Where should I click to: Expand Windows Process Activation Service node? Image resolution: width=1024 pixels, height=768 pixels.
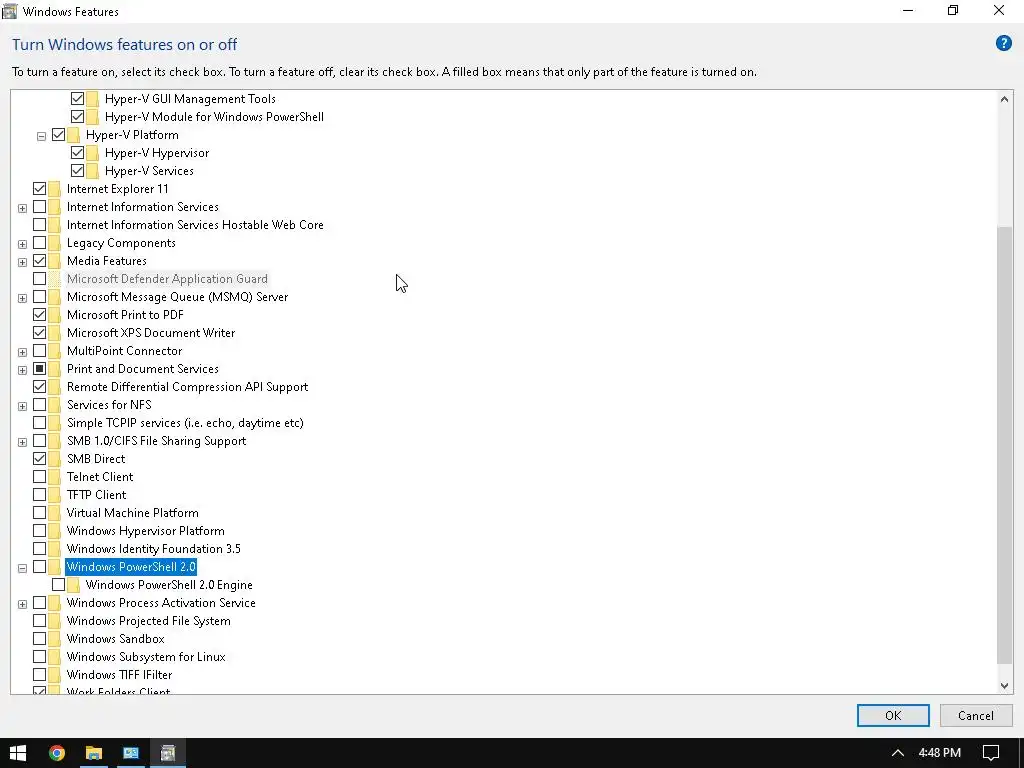[22, 604]
